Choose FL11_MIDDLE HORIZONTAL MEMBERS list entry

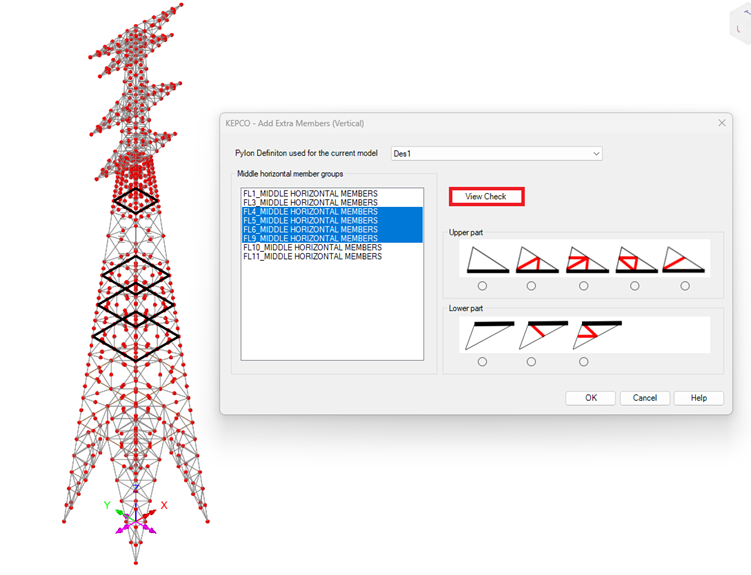(312, 256)
